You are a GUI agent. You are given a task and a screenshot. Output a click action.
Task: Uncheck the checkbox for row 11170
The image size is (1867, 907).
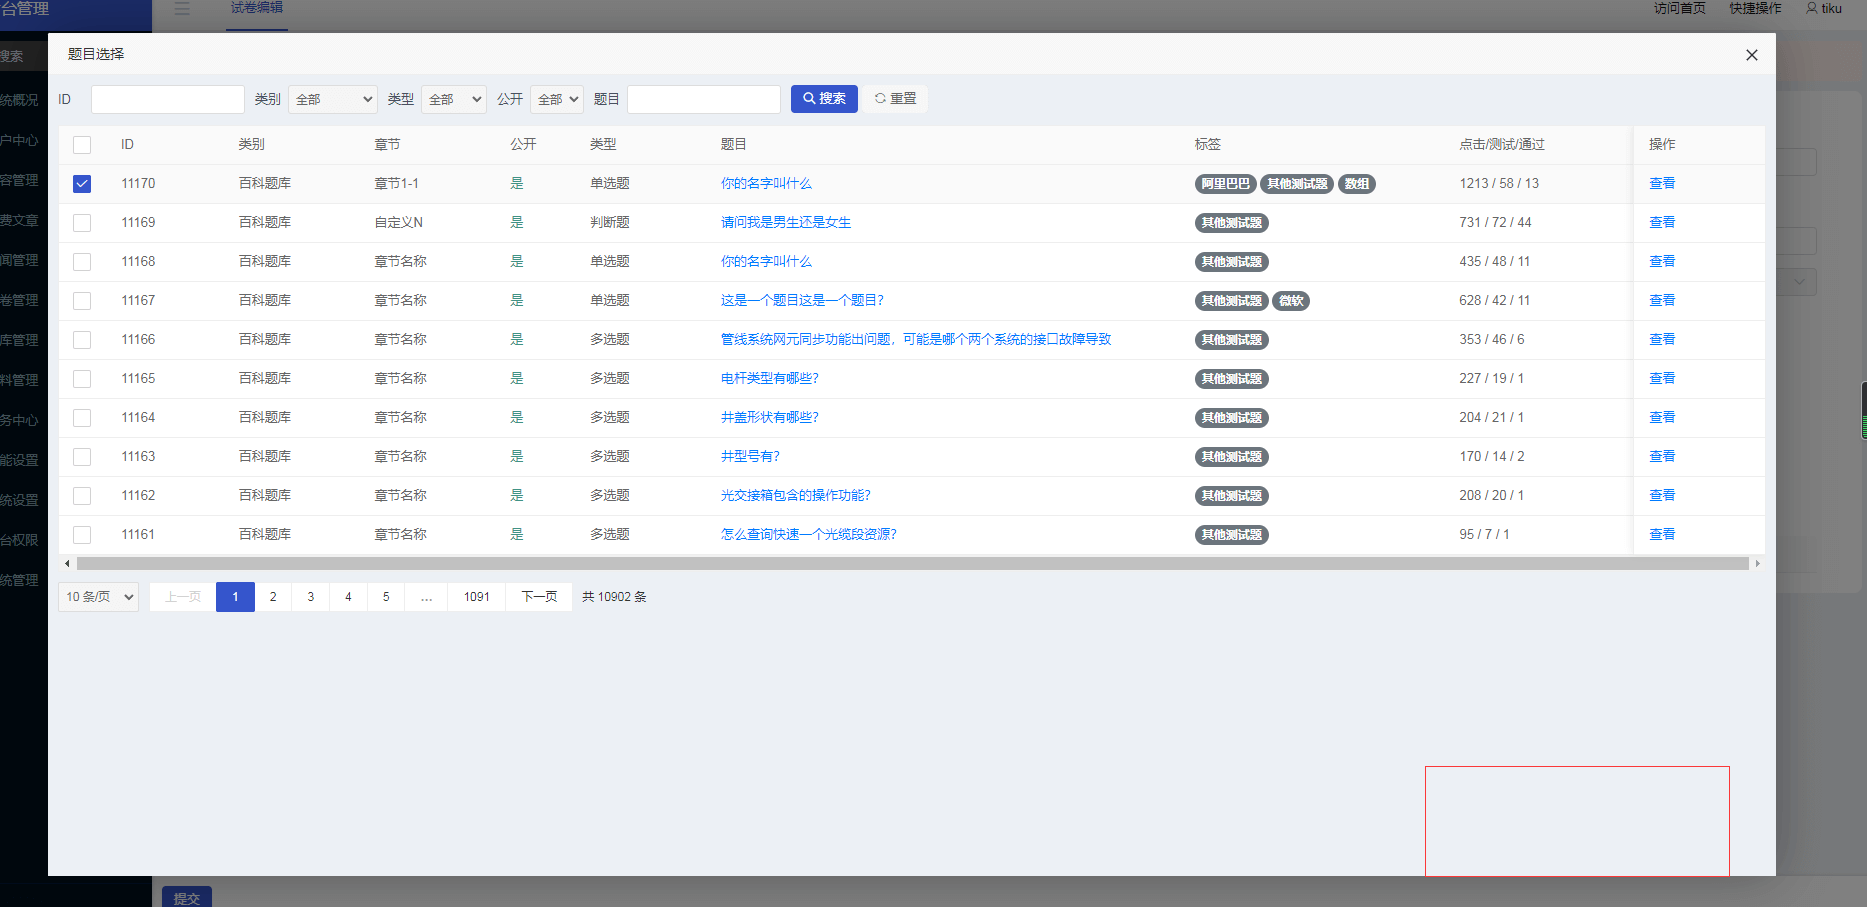pos(82,184)
